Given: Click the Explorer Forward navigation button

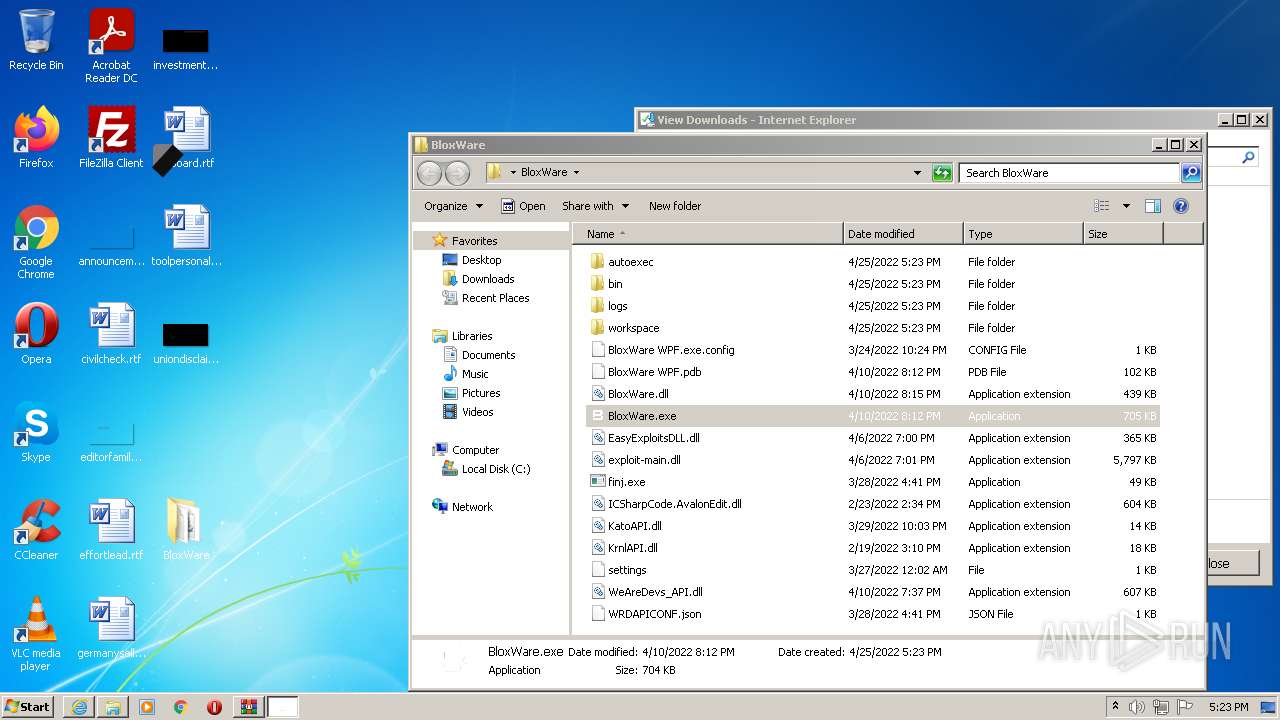Looking at the screenshot, I should [457, 173].
